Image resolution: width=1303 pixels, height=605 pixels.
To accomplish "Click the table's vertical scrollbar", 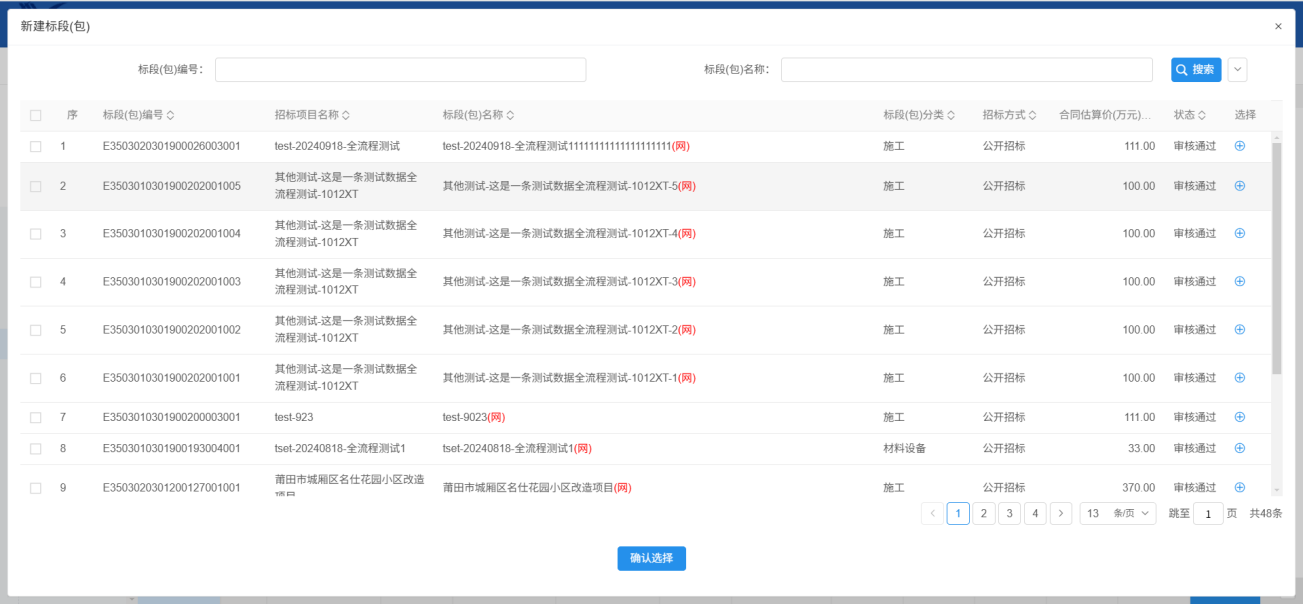I will pos(1276,260).
